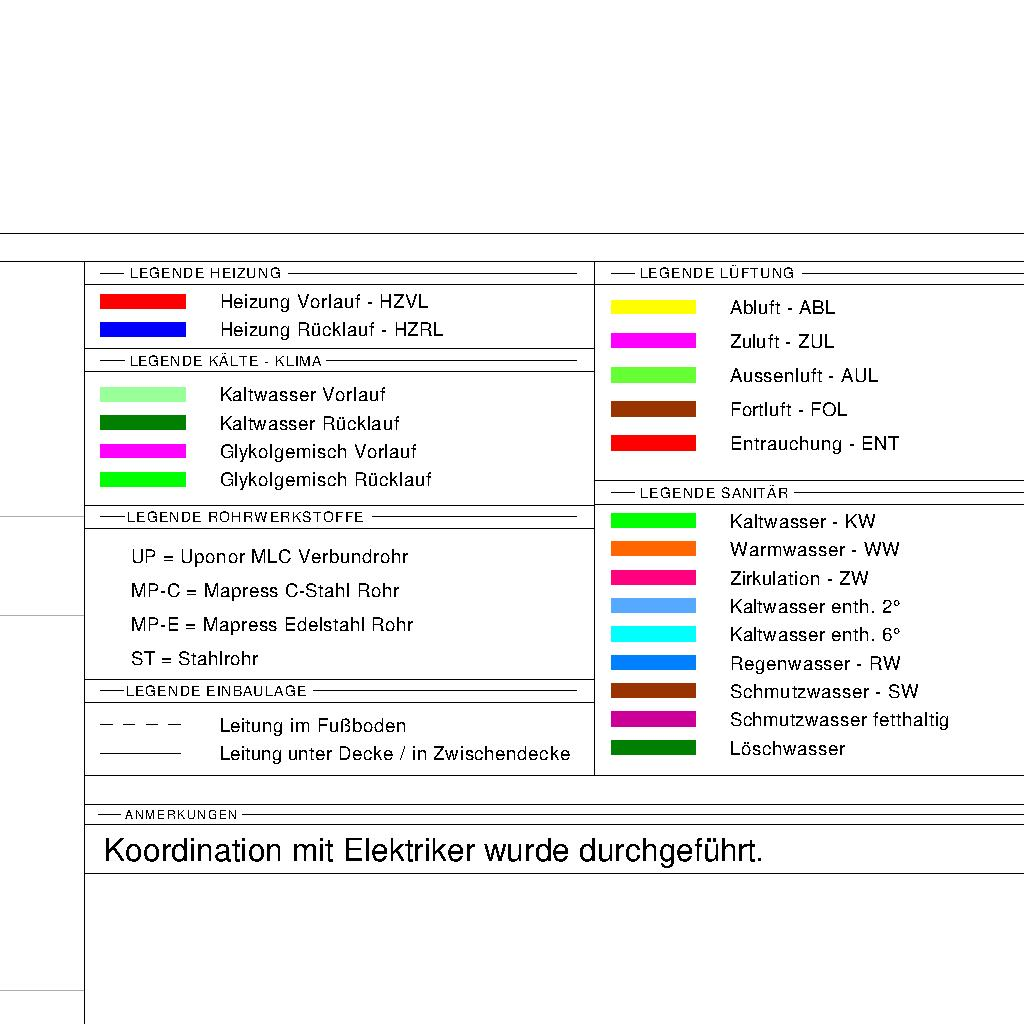Click the pink Zirkulation - ZW swatch
Image resolution: width=1024 pixels, height=1024 pixels.
point(653,578)
